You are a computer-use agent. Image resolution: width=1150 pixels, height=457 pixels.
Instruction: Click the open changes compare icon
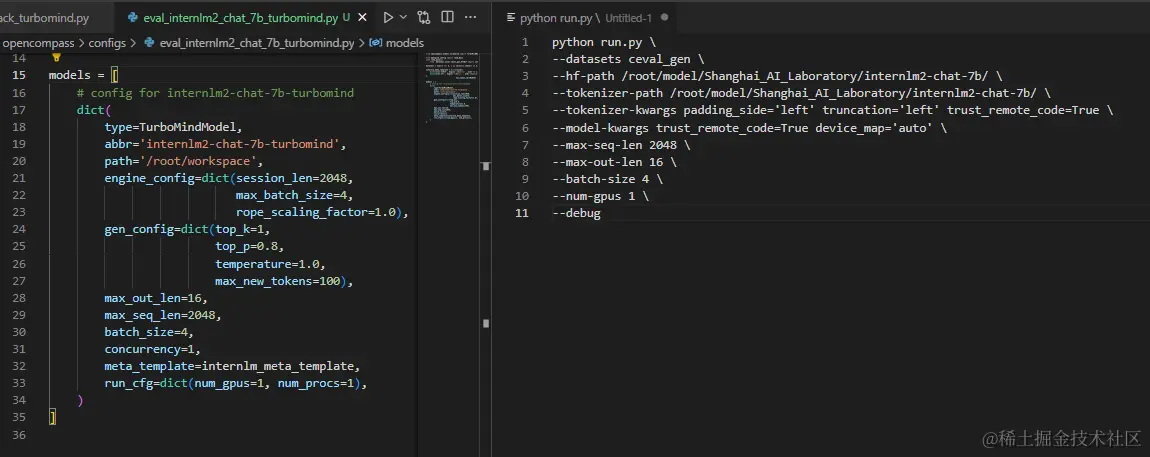tap(424, 17)
